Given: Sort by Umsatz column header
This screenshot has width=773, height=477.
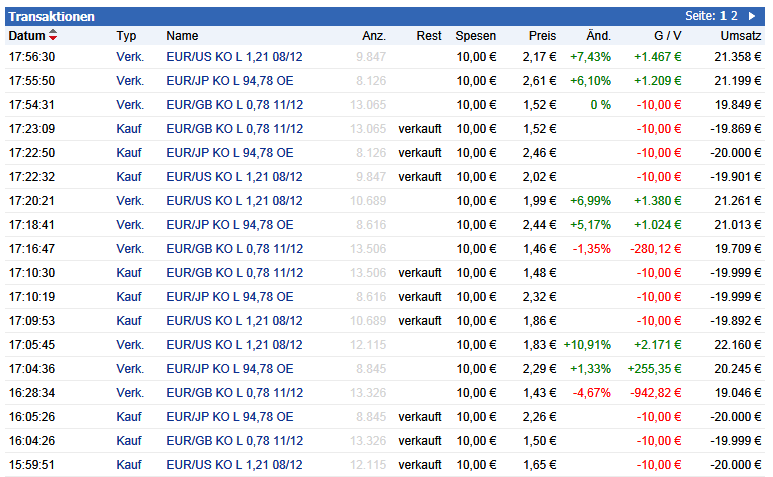Looking at the screenshot, I should pos(740,35).
